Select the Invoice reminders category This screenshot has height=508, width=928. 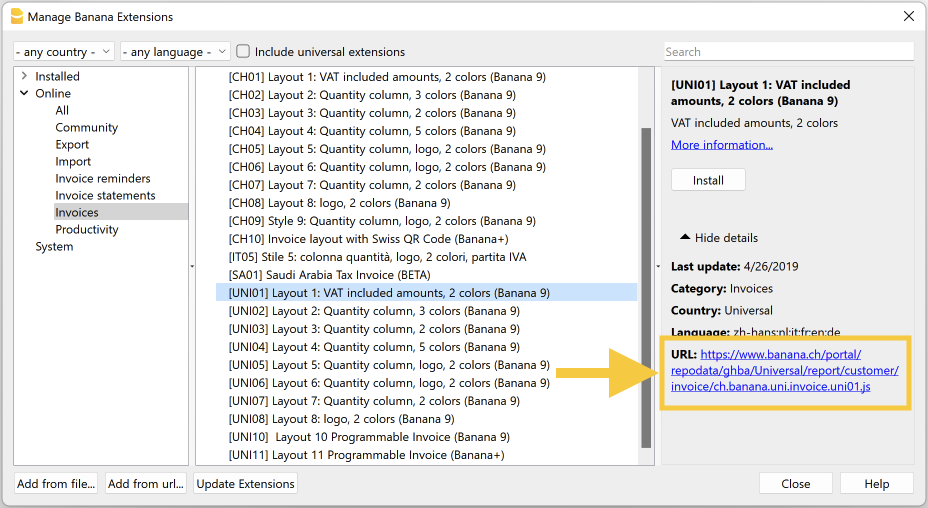pos(103,178)
